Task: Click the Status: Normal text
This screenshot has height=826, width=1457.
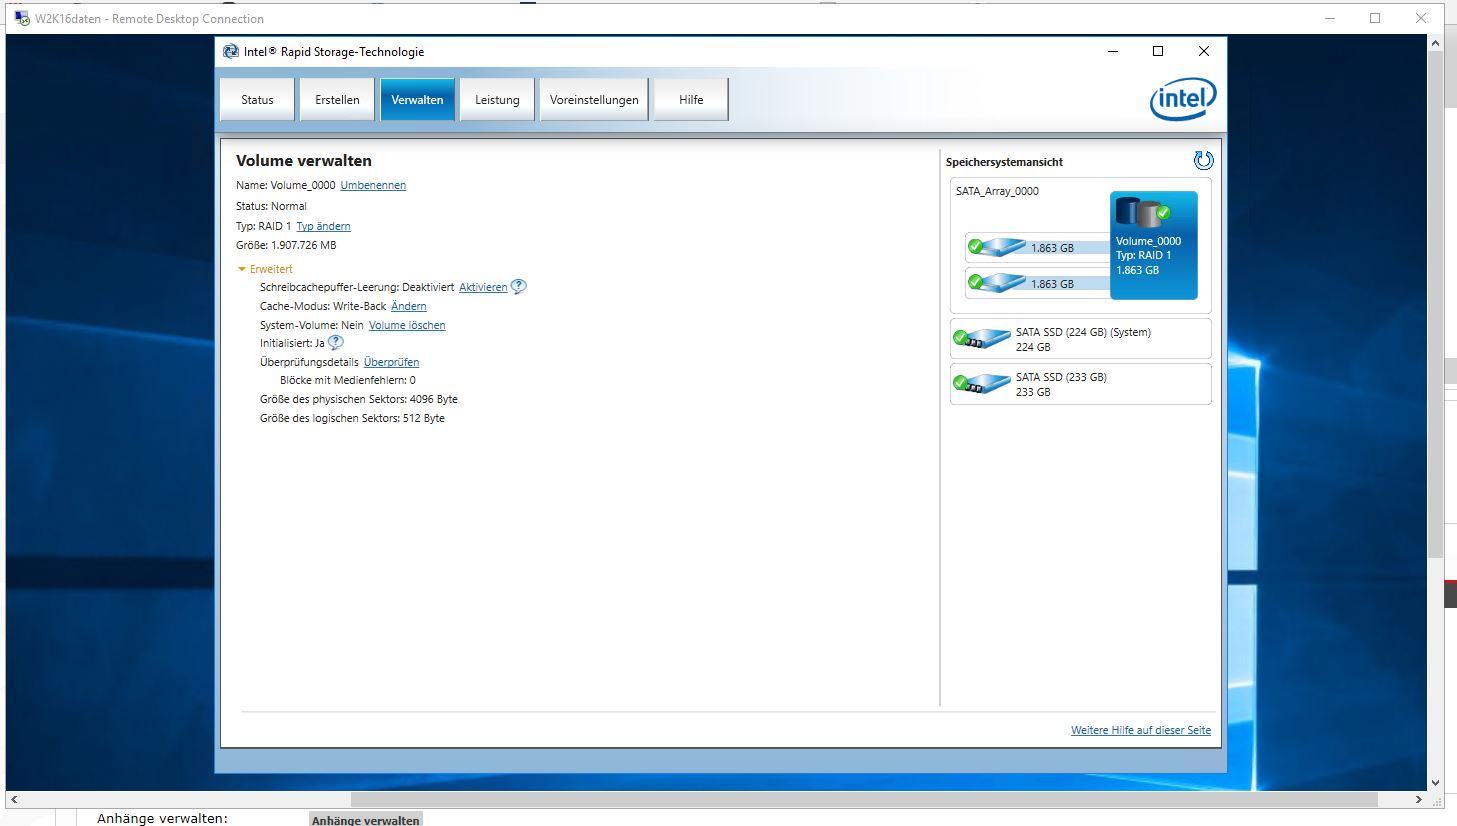Action: (271, 206)
